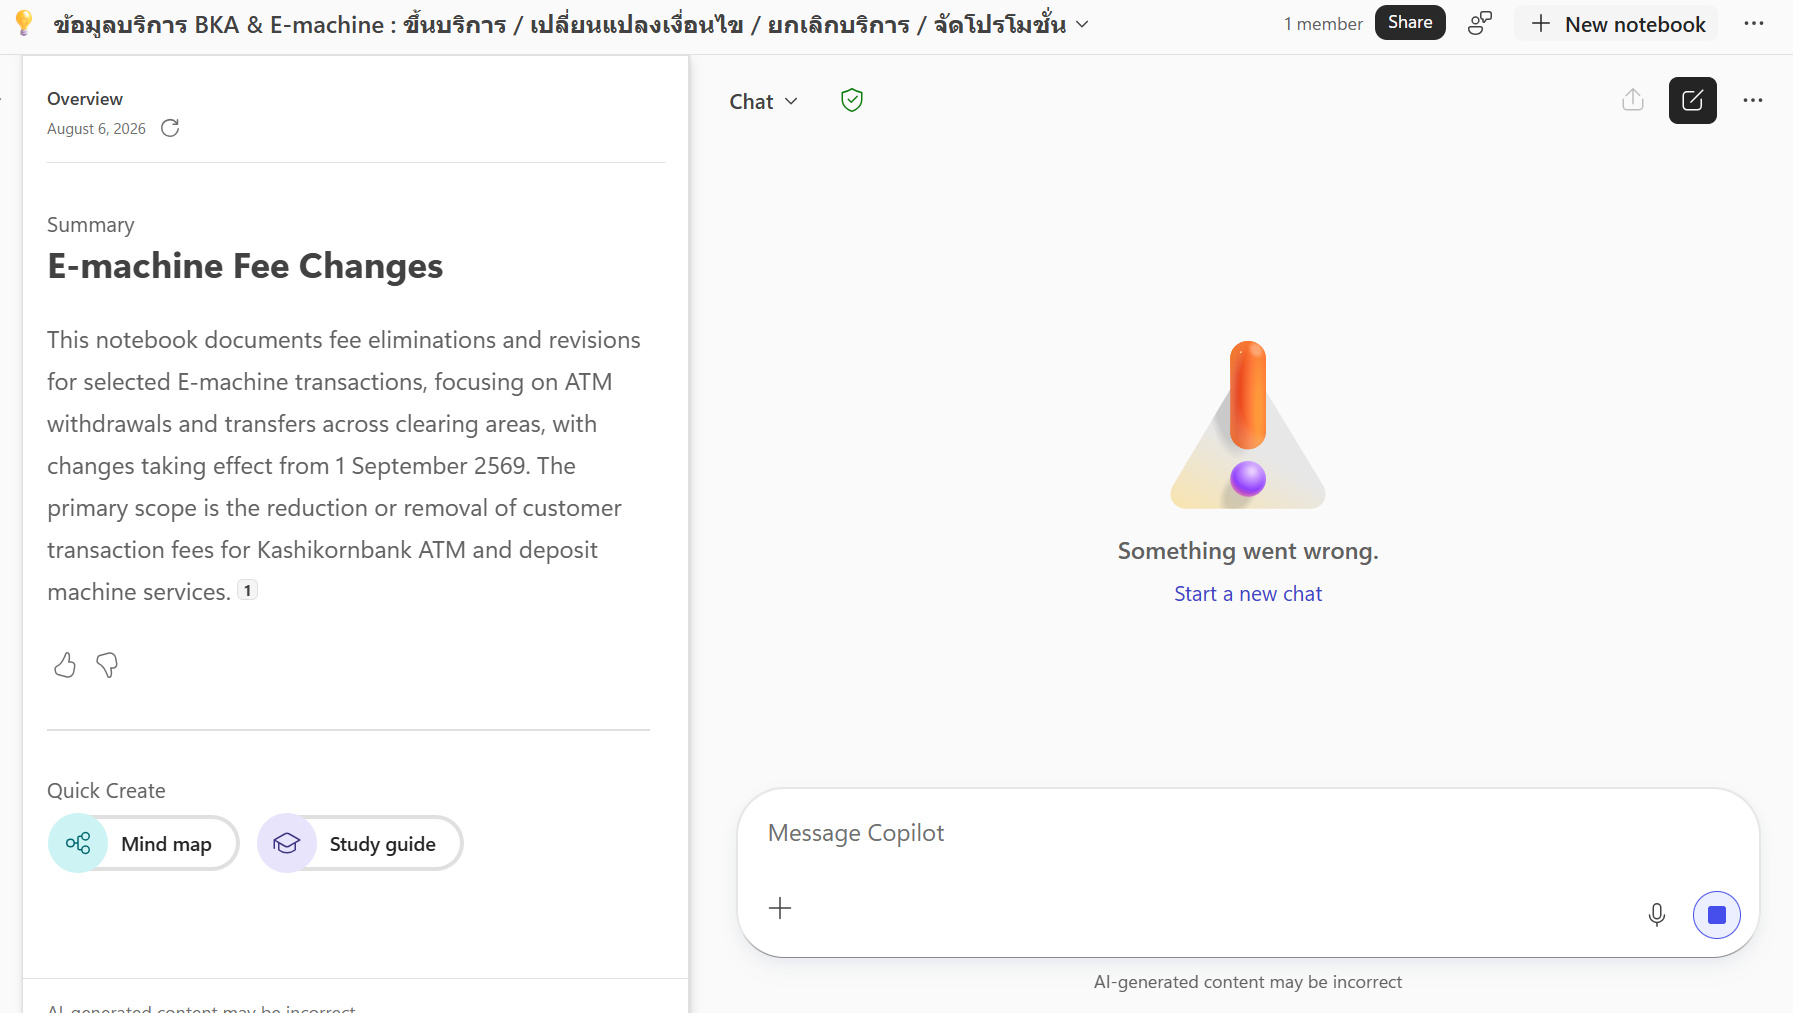The image size is (1793, 1013).
Task: Click the 'E-machine Fee Changes' heading
Action: click(x=245, y=266)
